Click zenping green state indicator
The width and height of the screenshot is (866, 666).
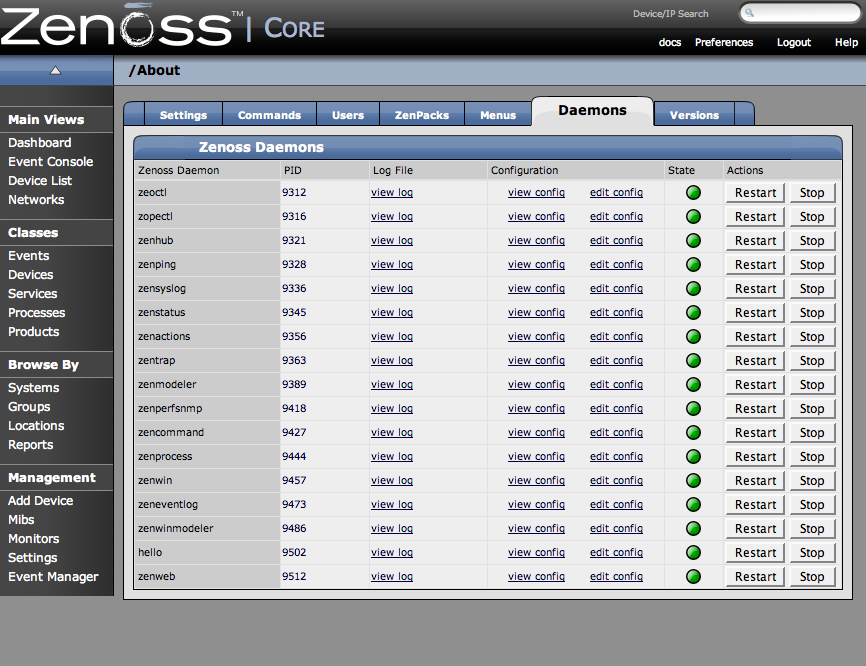pyautogui.click(x=693, y=265)
